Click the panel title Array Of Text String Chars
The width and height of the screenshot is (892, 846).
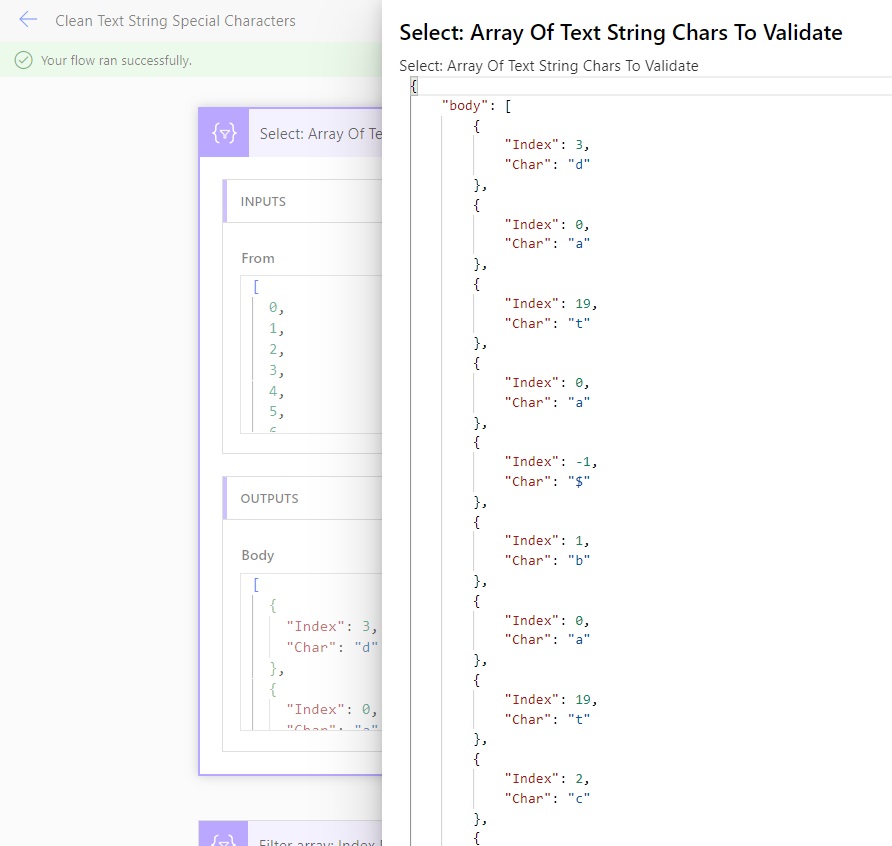(x=621, y=32)
